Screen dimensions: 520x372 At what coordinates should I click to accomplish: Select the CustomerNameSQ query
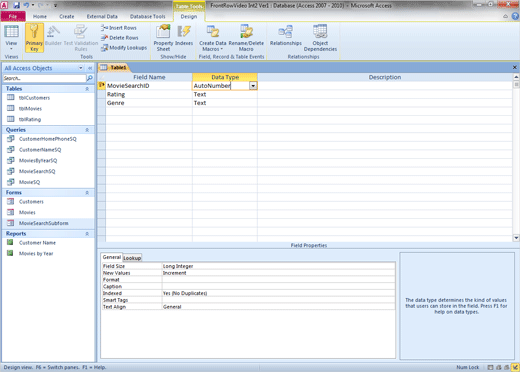40,150
